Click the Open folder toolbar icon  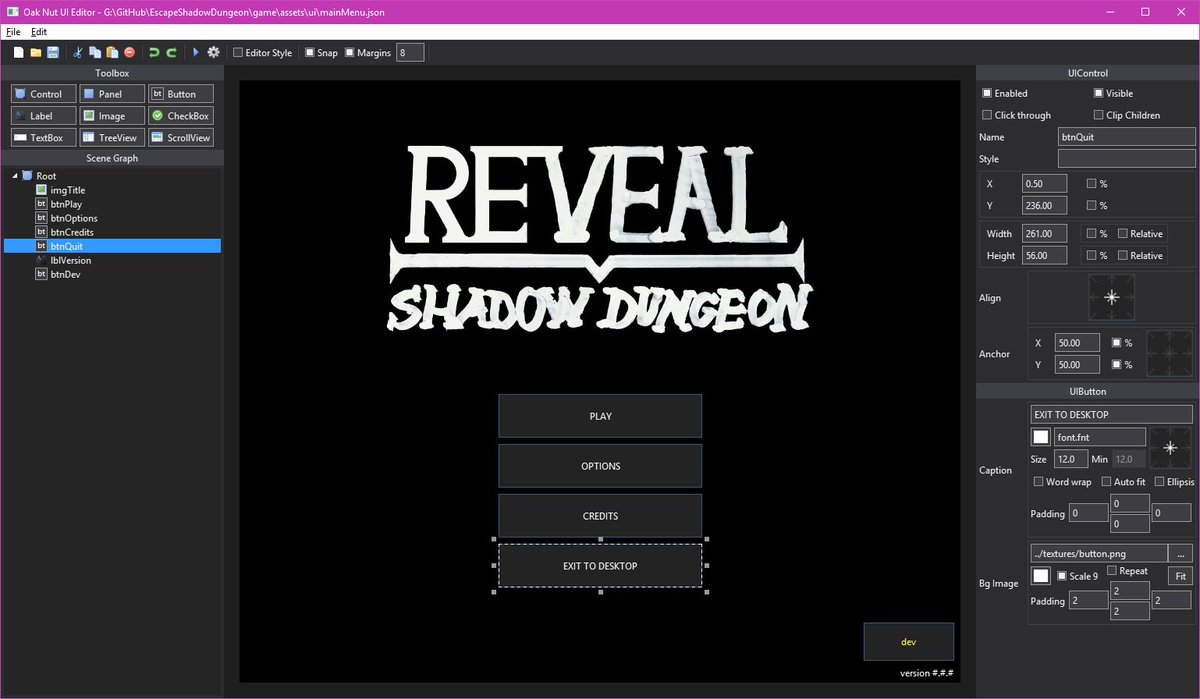35,52
